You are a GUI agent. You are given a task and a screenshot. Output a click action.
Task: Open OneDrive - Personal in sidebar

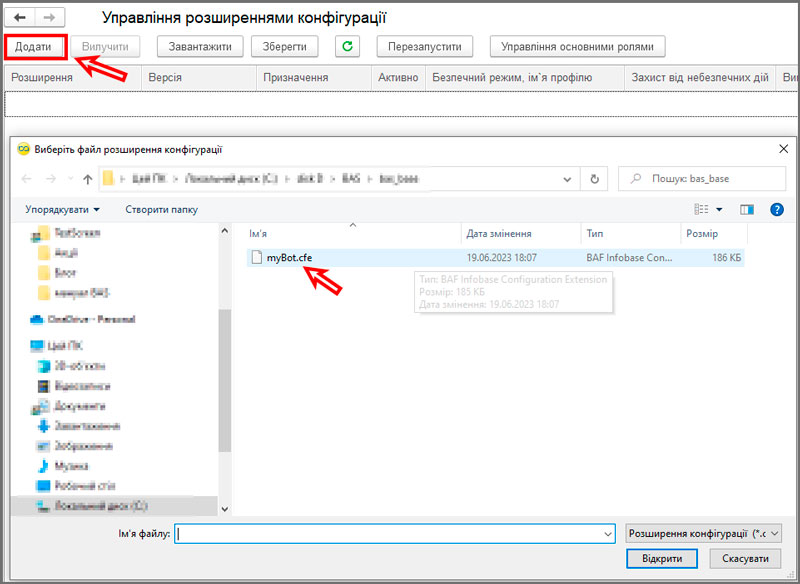coord(90,319)
